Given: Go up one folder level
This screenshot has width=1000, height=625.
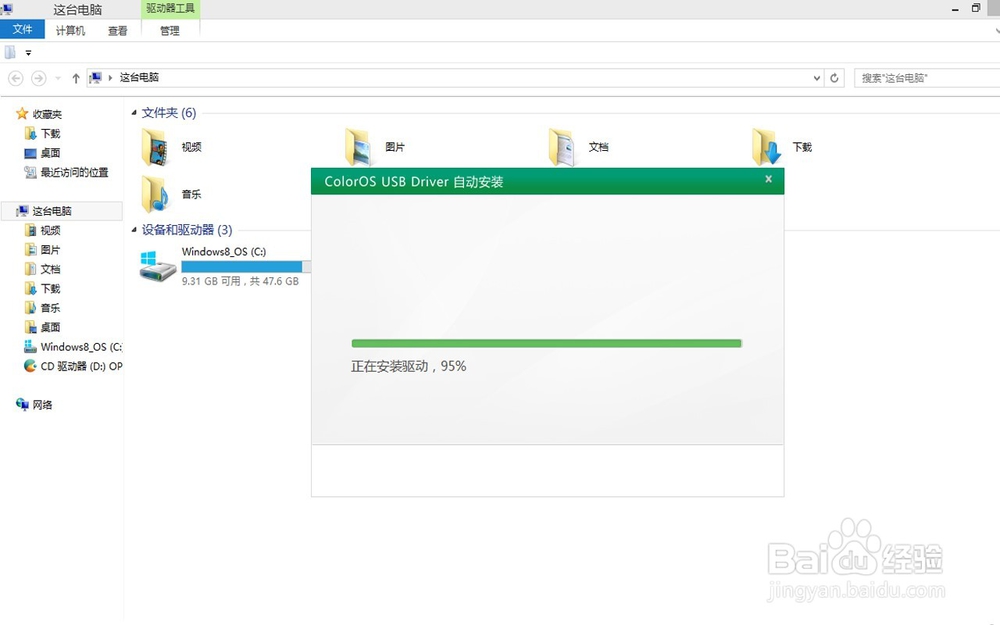Looking at the screenshot, I should pos(76,78).
